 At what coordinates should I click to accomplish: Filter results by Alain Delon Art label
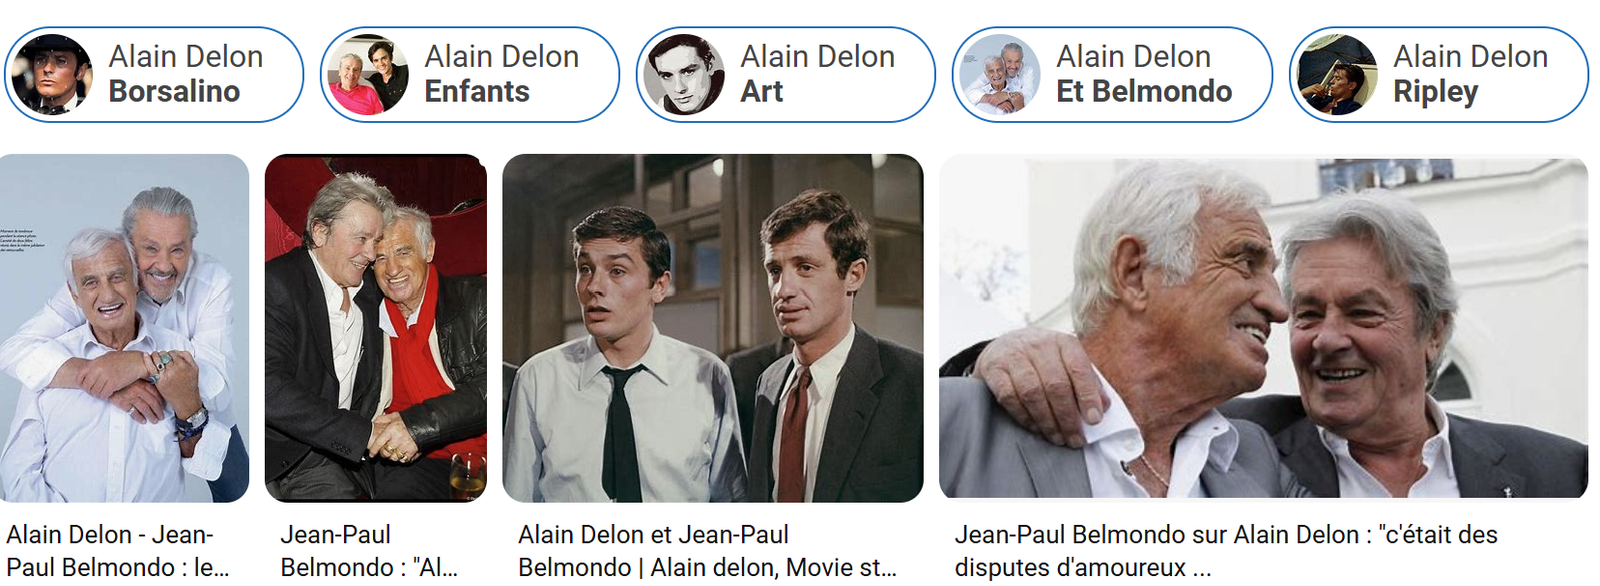pyautogui.click(x=818, y=74)
